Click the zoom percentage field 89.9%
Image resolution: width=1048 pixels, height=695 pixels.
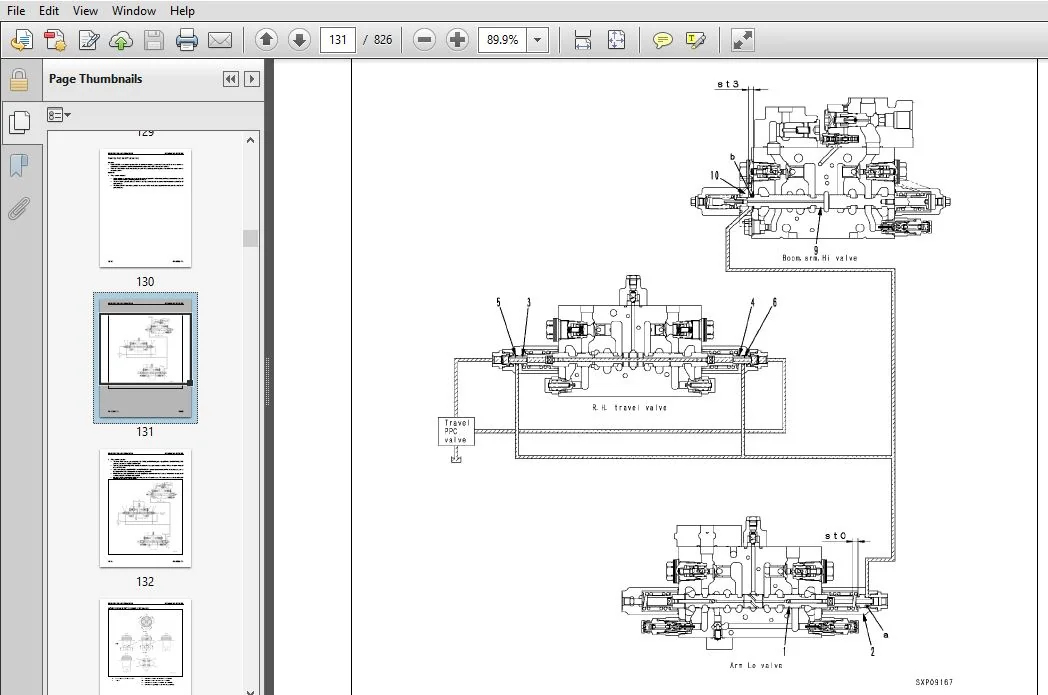503,39
